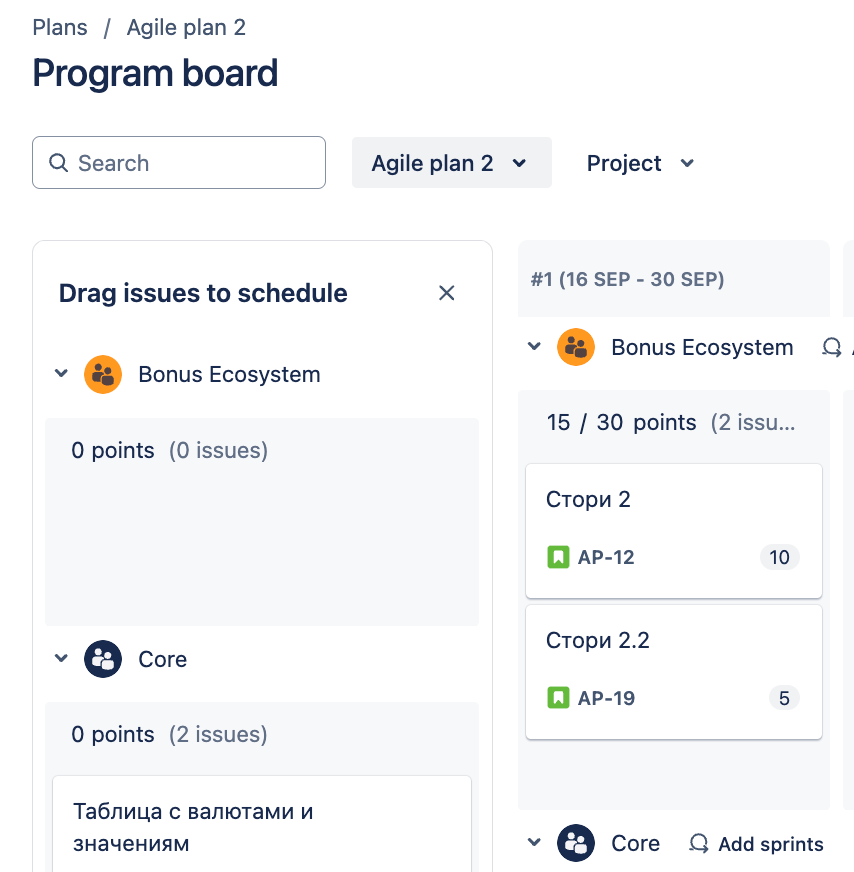Focus the Search input field
Screen dimensions: 854x872
[x=179, y=162]
